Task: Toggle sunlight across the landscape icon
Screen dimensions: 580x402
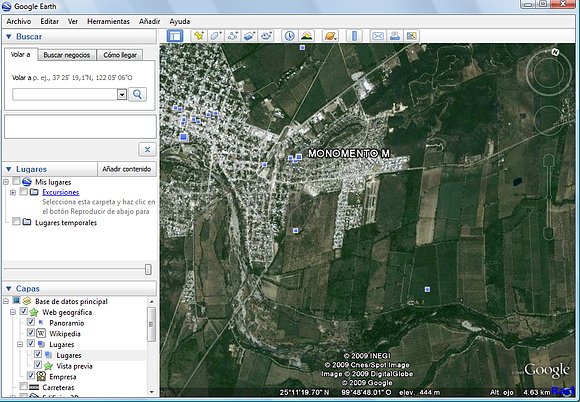Action: tap(307, 36)
